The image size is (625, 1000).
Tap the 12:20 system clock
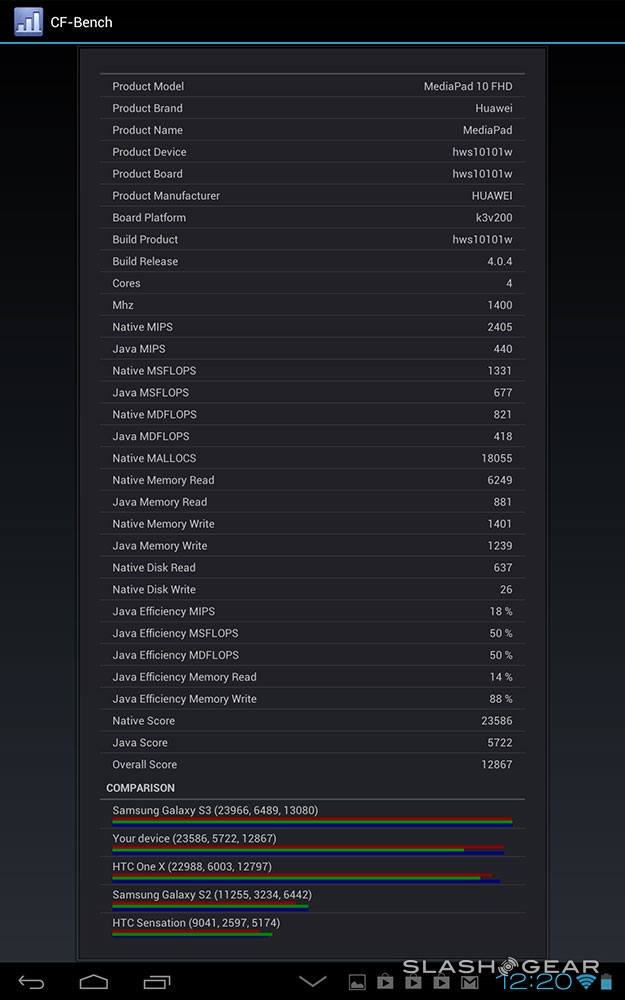coord(537,982)
